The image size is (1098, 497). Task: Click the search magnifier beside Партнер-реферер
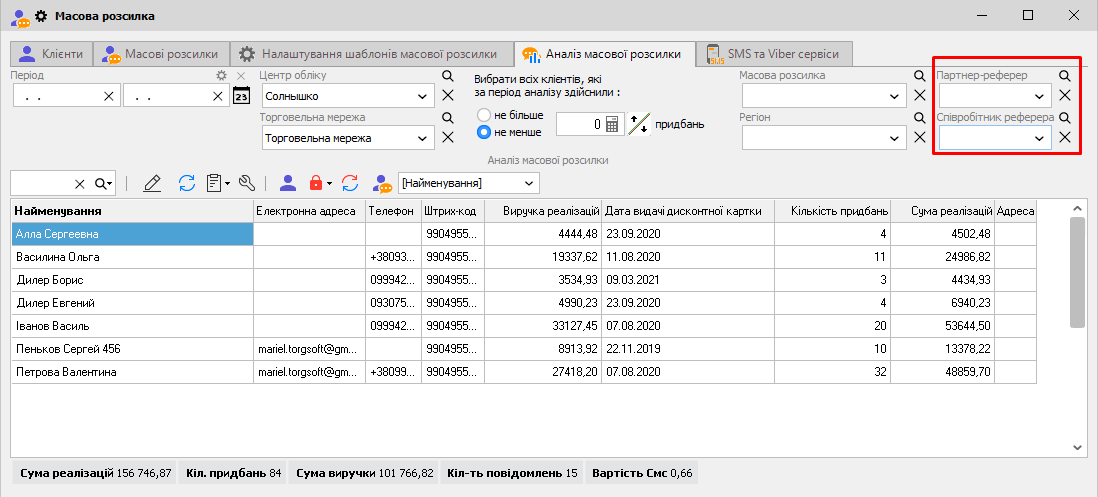[1065, 75]
